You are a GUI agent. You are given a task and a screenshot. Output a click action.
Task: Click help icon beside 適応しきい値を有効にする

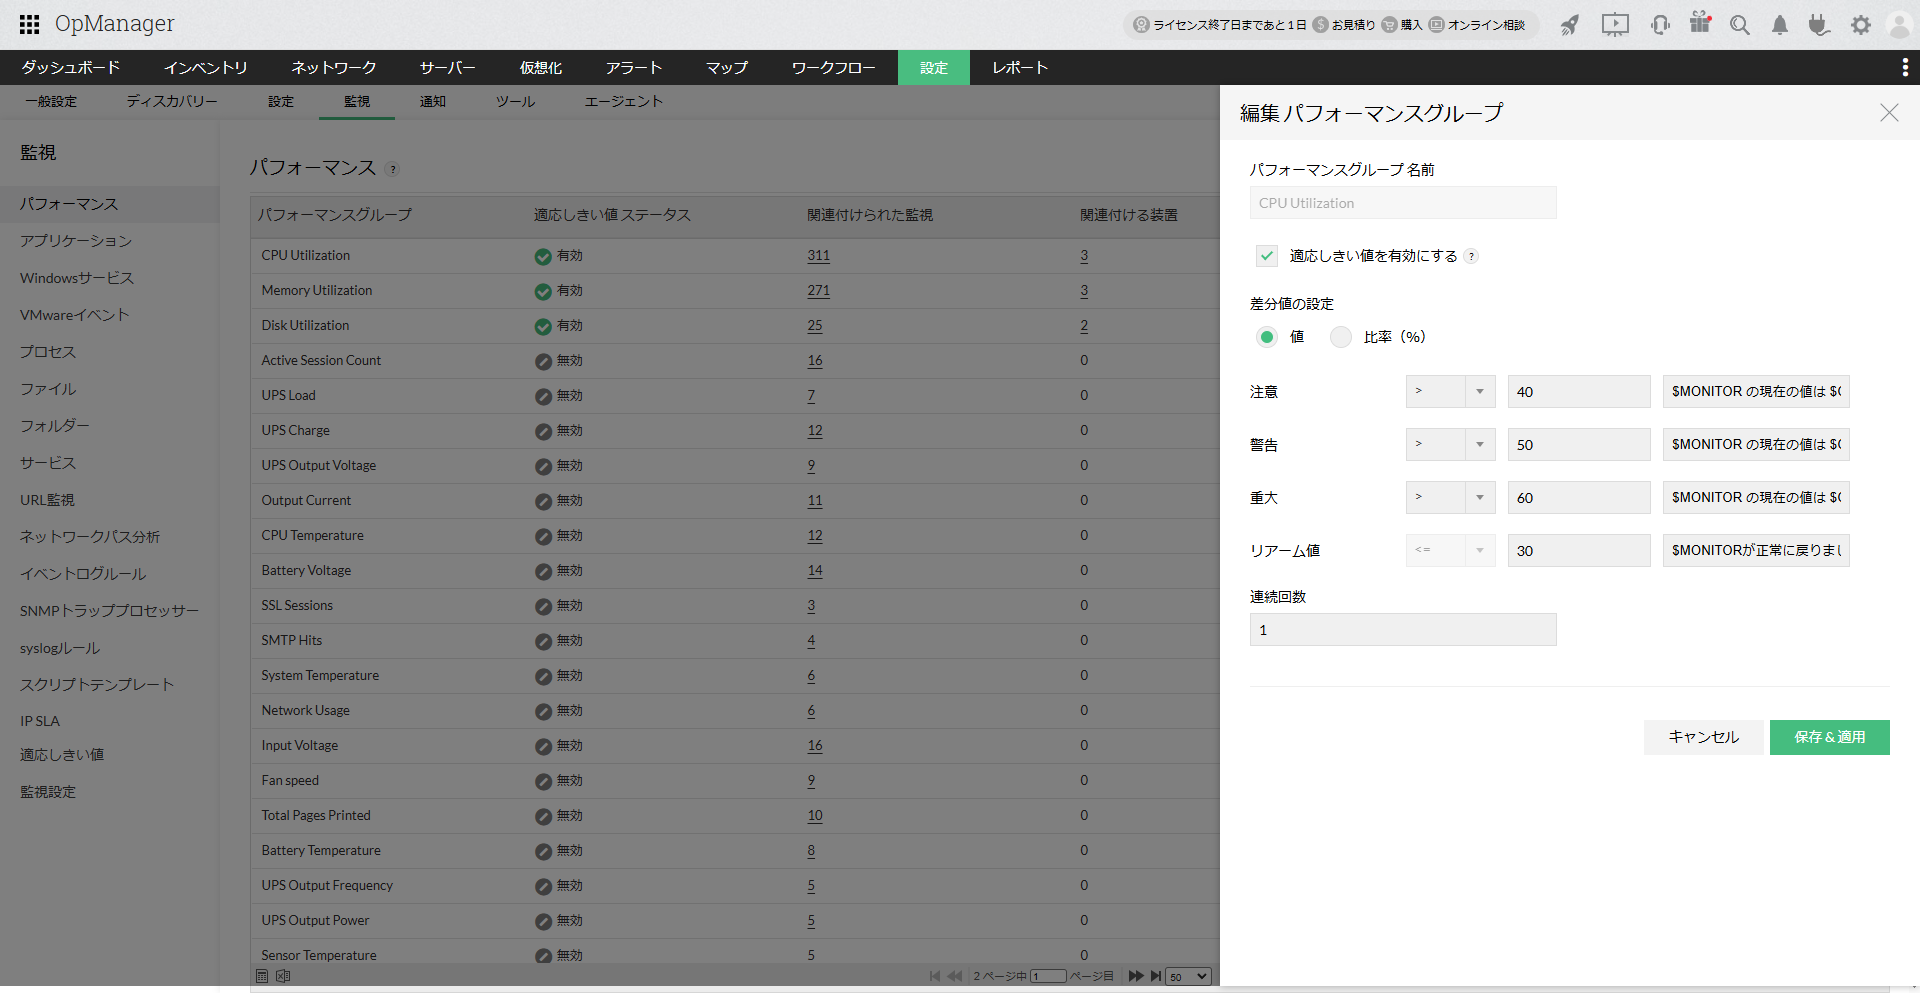pyautogui.click(x=1471, y=256)
